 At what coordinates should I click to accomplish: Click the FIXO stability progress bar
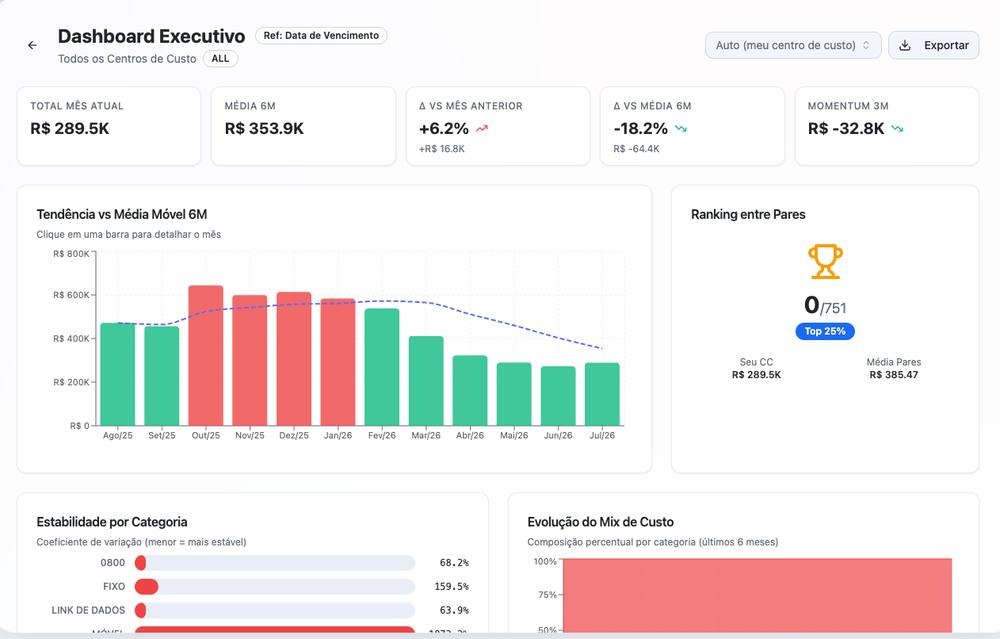(x=274, y=586)
